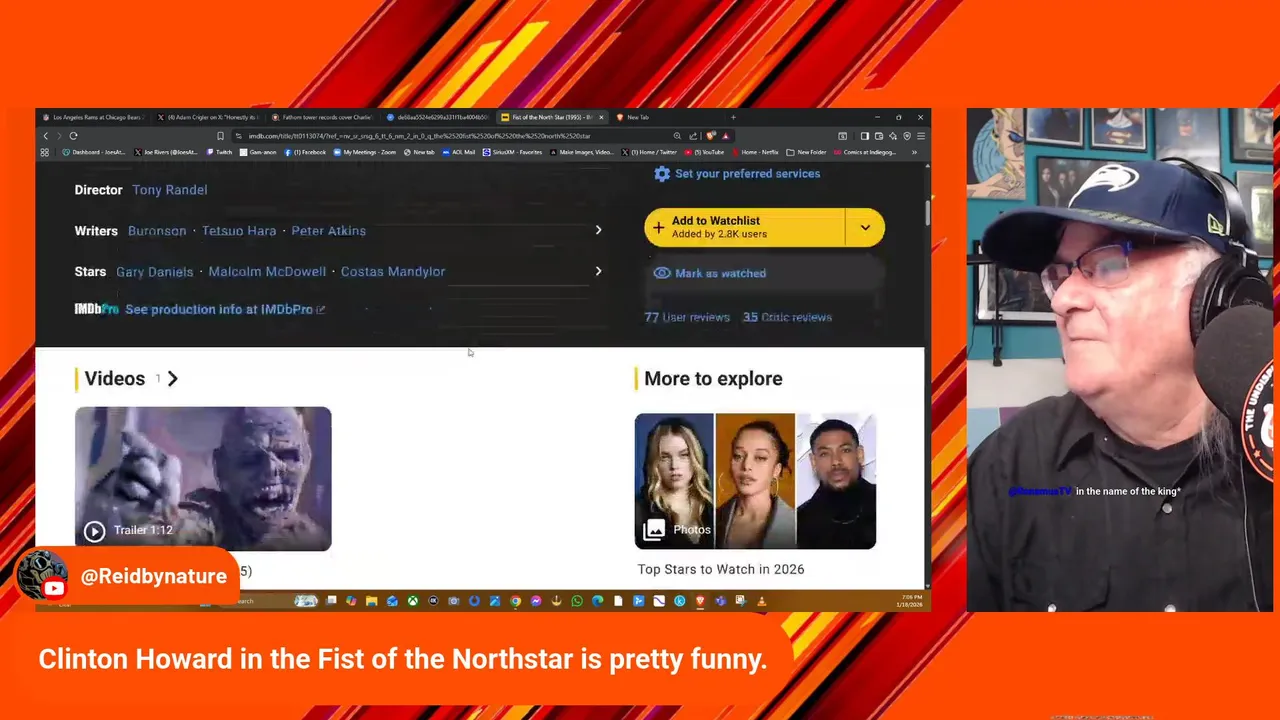
Task: Click the taskbar clock and date
Action: click(x=910, y=601)
